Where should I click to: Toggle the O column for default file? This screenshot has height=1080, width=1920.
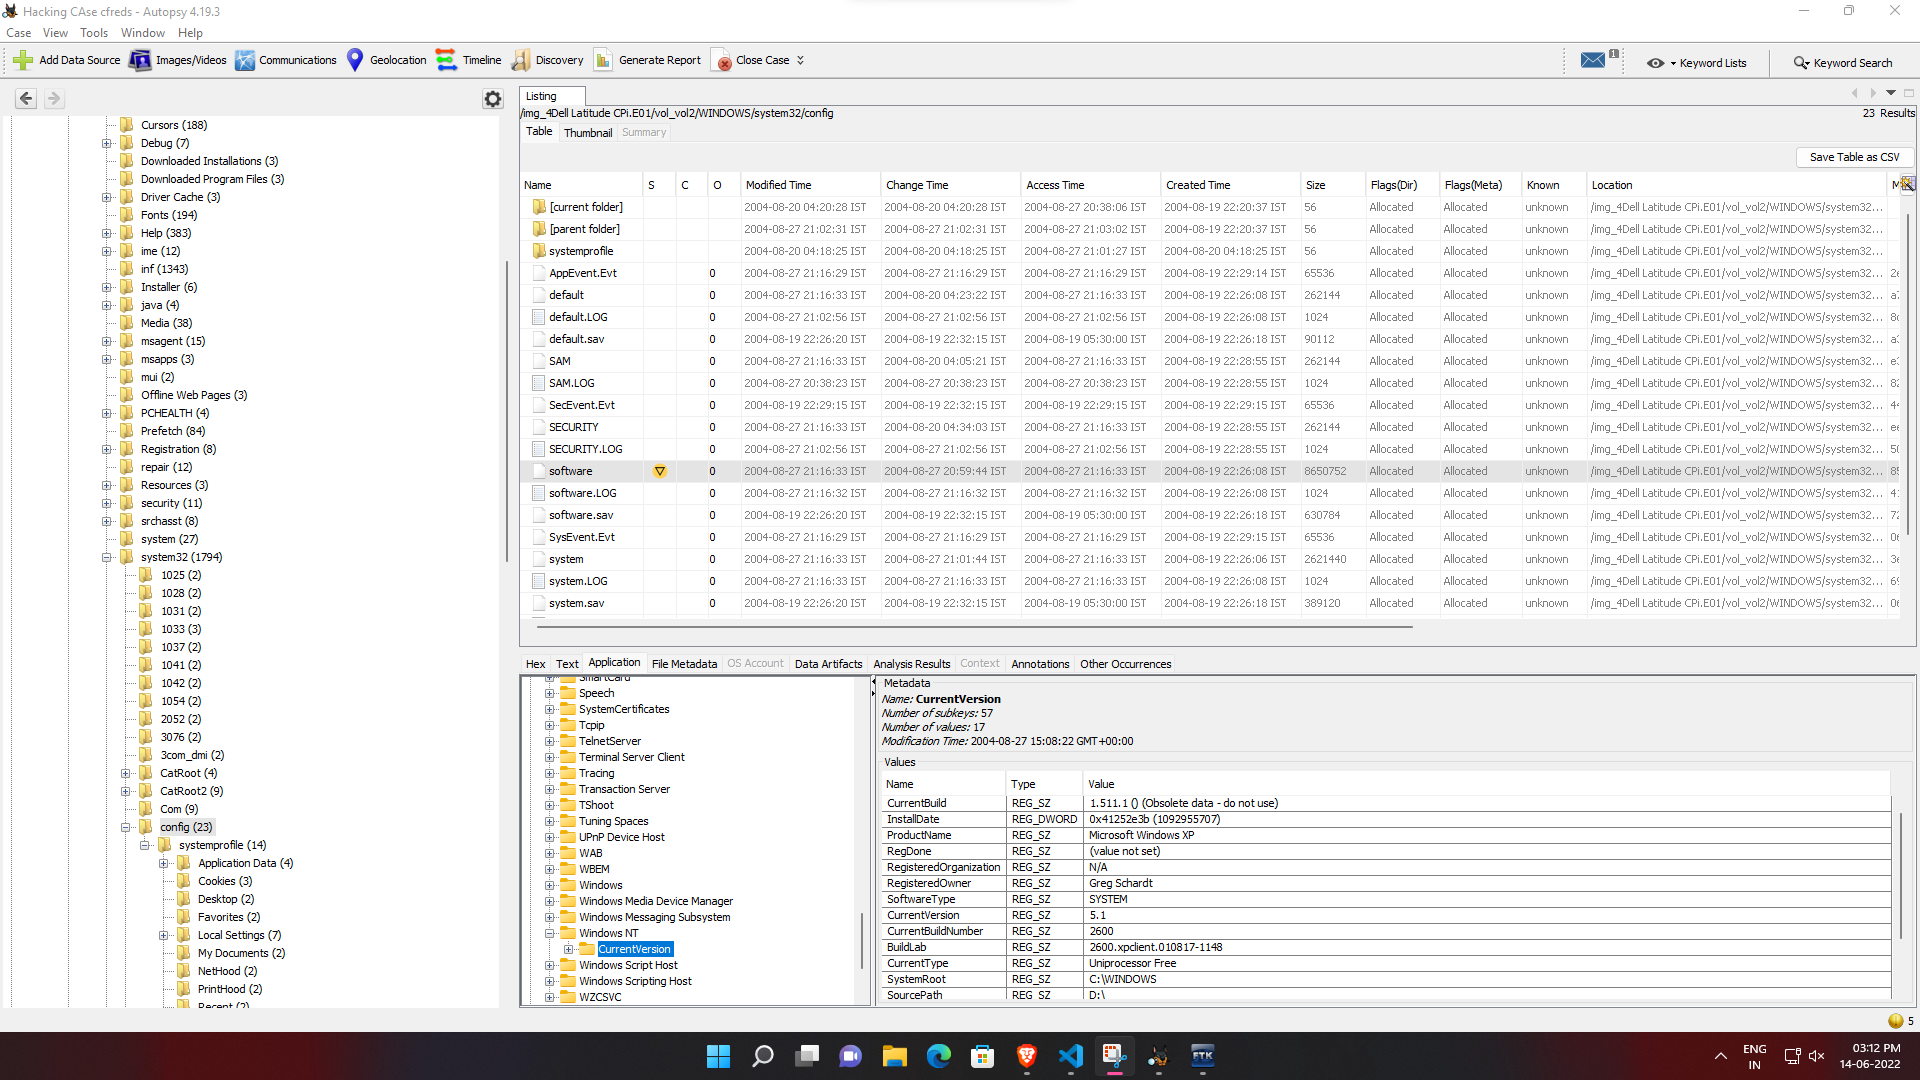click(x=717, y=294)
